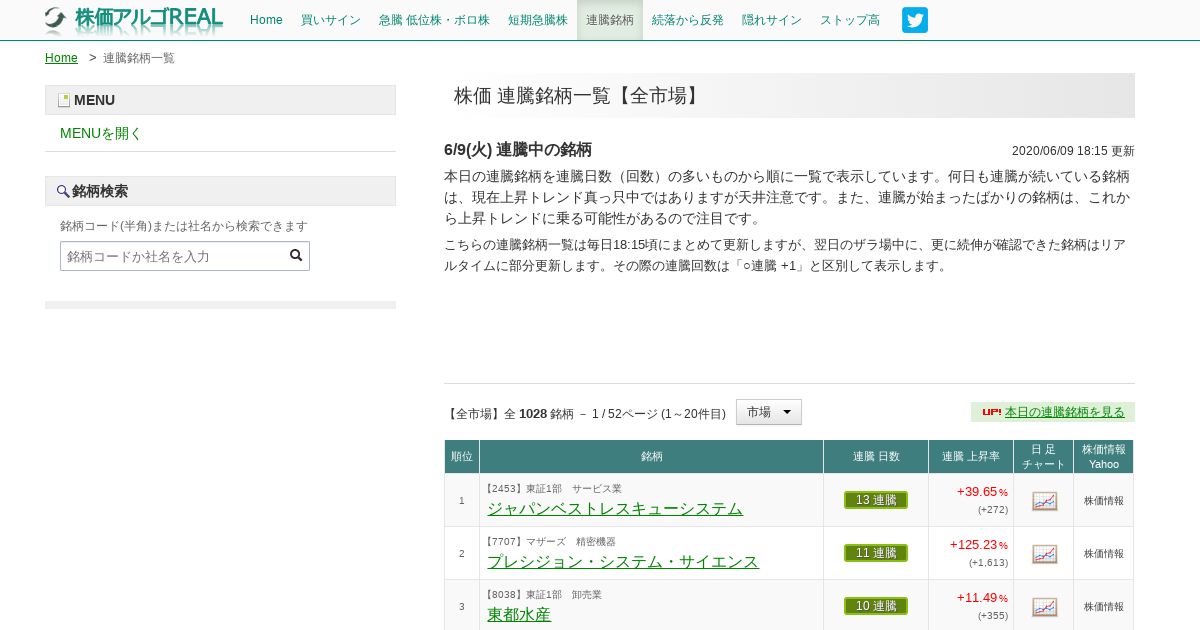Screen dimensions: 1200x630
Task: Open 株価情報 Yahoo link for ジャパンベストレスキューシステム
Action: (1104, 501)
